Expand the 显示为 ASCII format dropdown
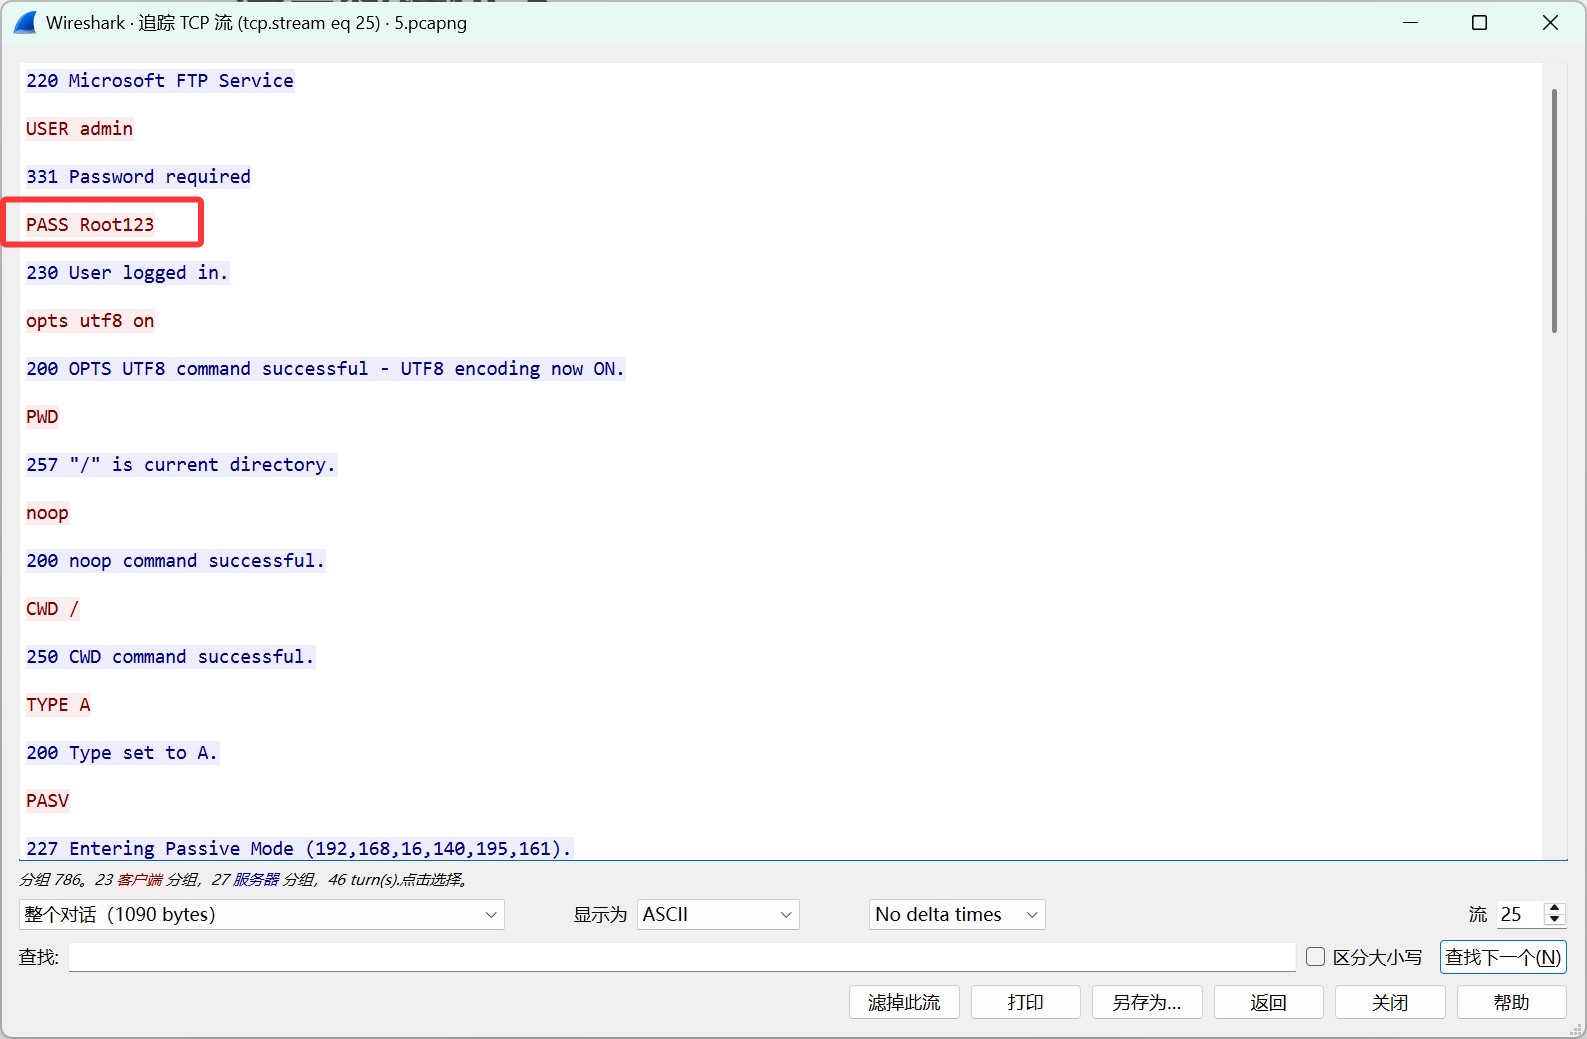This screenshot has height=1039, width=1587. [717, 914]
